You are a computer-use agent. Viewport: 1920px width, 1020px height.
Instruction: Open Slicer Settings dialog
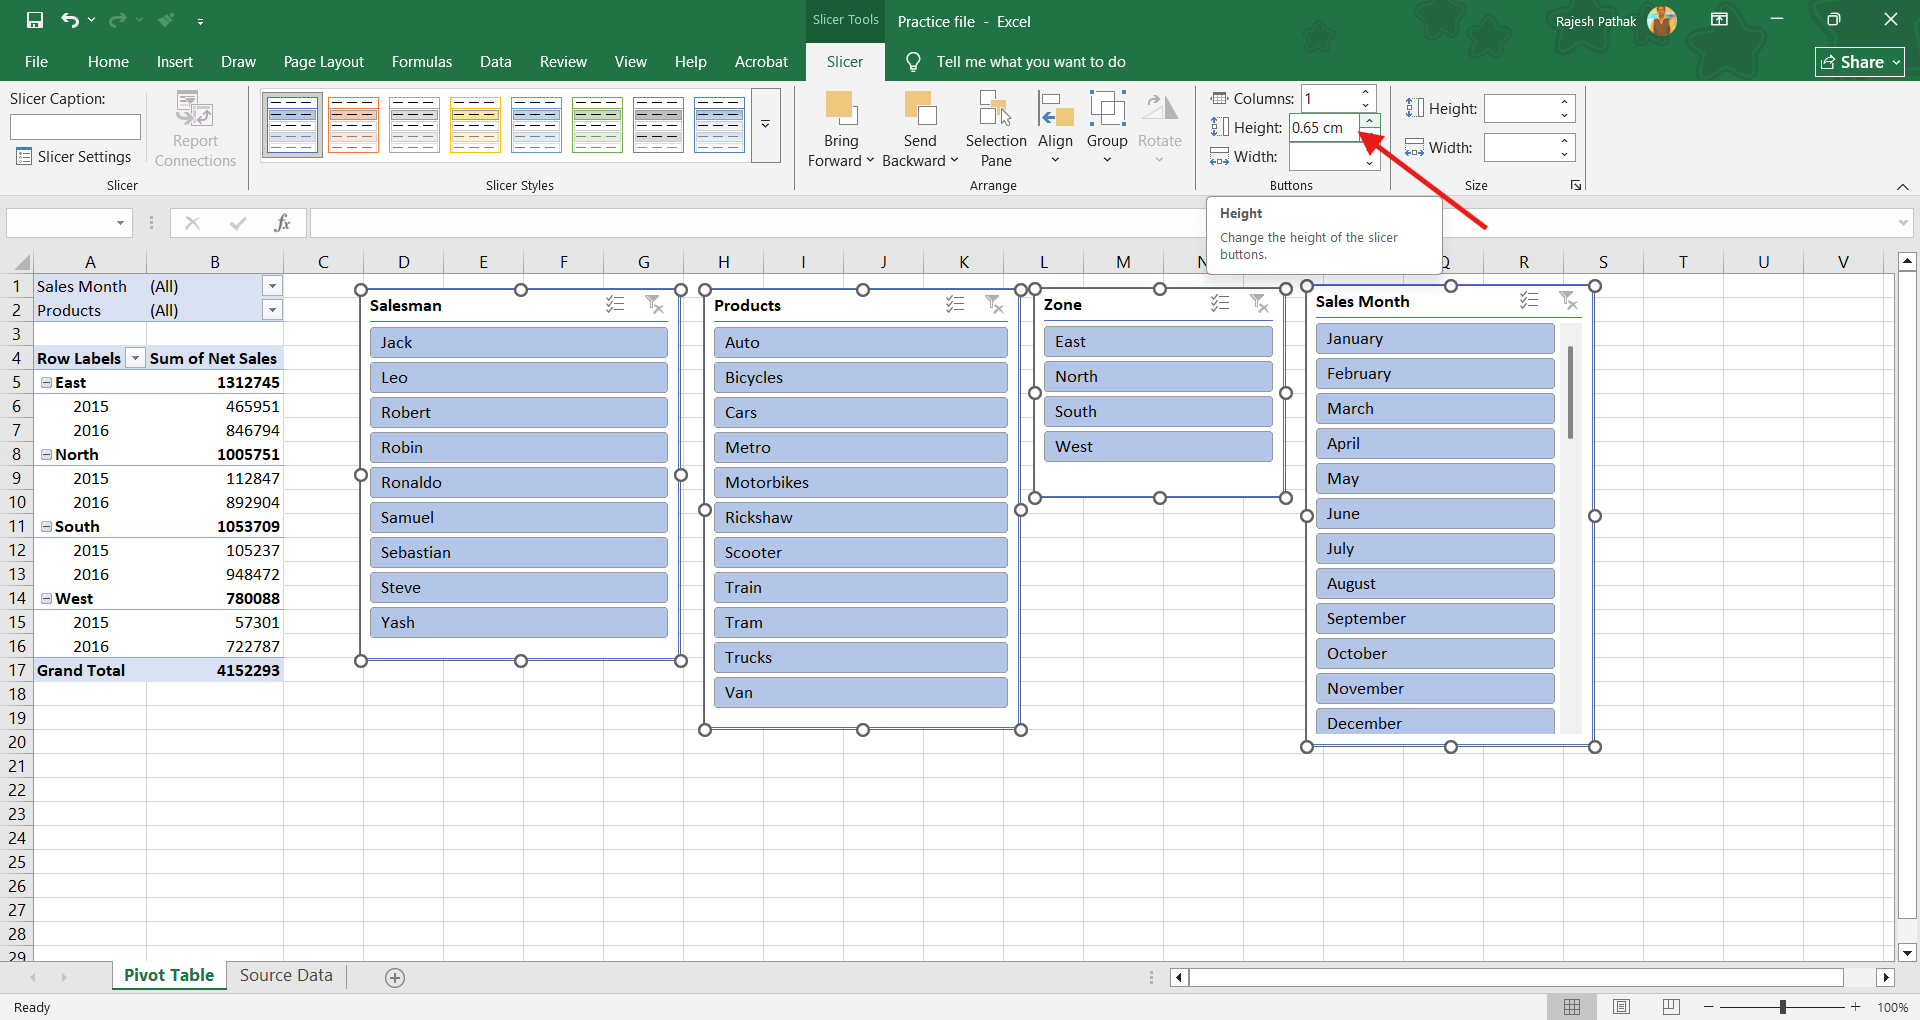tap(74, 157)
